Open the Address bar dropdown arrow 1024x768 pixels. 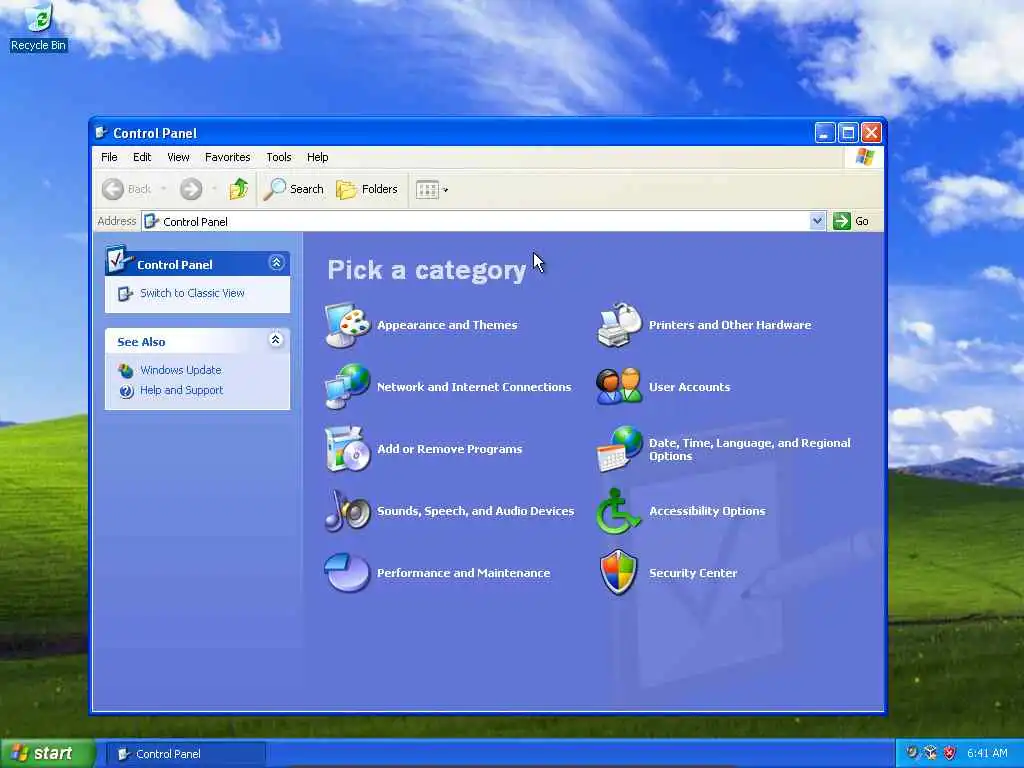817,221
